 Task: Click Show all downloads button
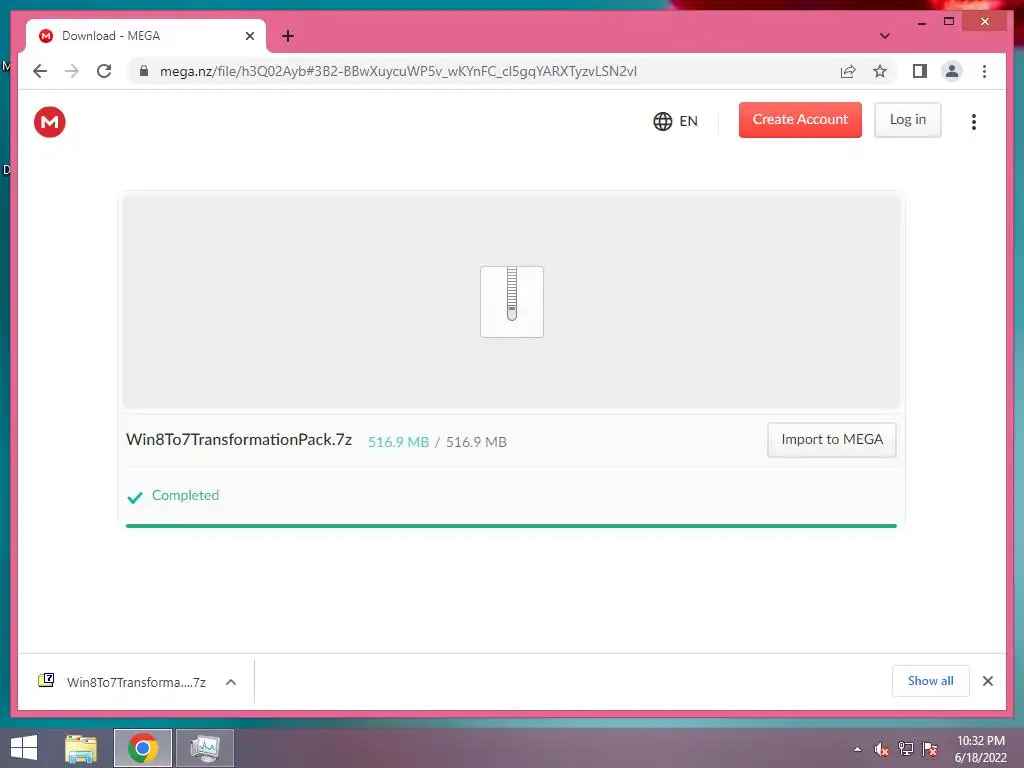click(x=931, y=681)
